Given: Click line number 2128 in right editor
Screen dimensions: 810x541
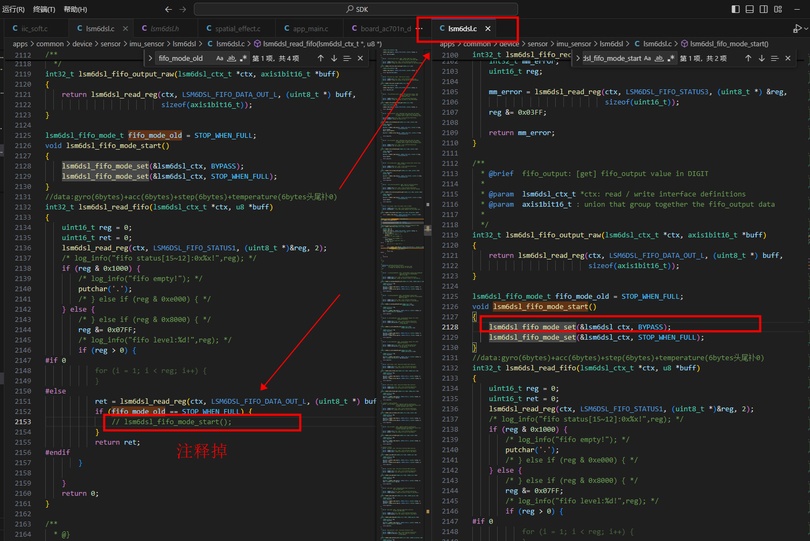Looking at the screenshot, I should [x=450, y=327].
